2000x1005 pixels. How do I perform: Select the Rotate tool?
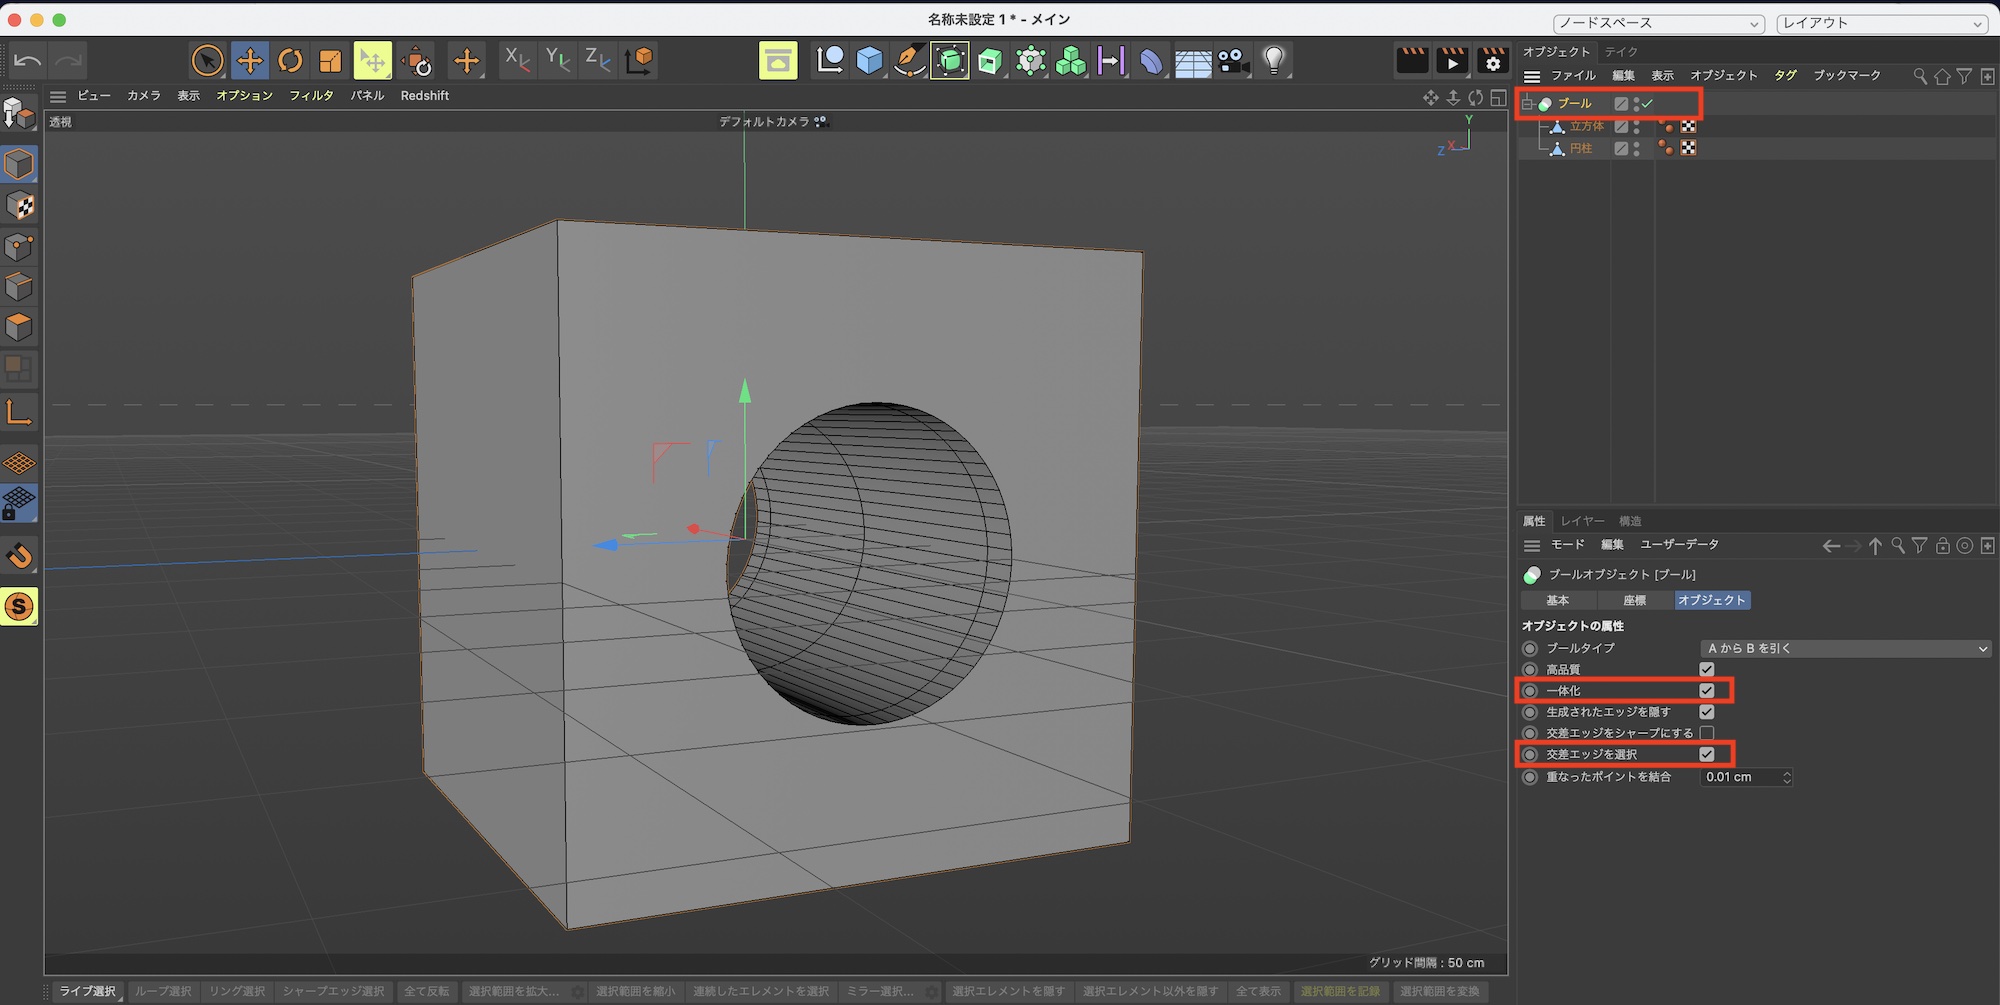click(290, 61)
